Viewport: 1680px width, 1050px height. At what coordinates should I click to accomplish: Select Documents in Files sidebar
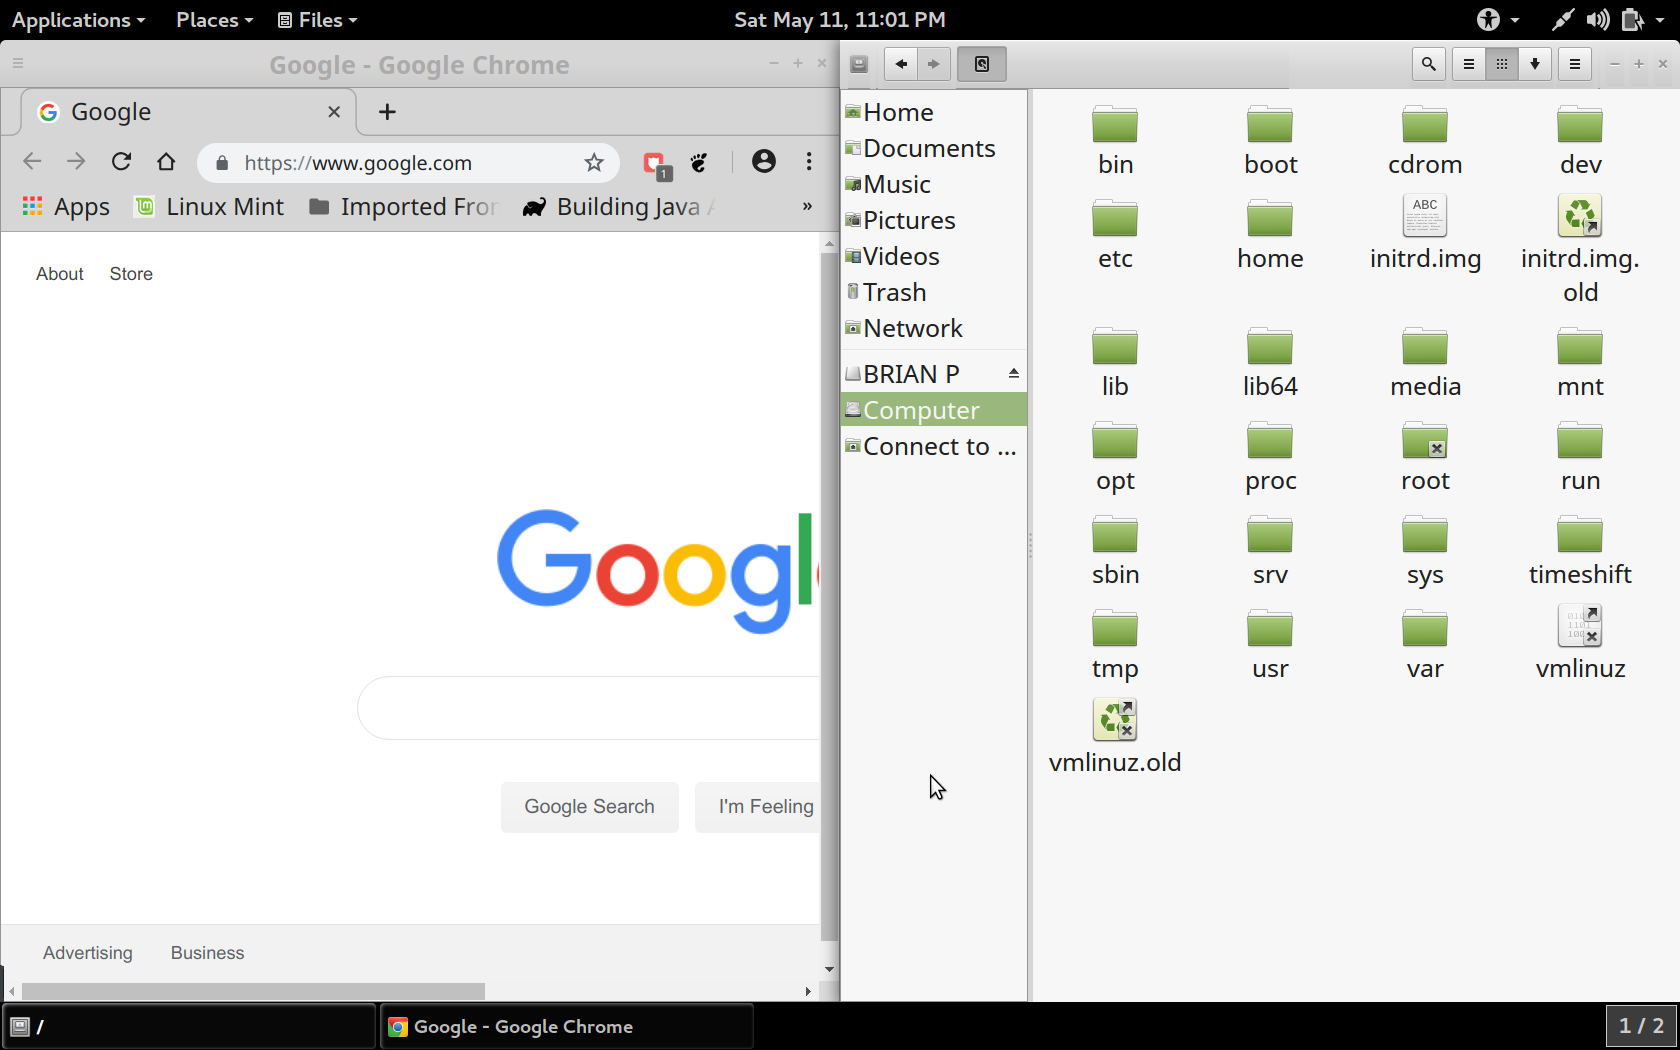pyautogui.click(x=934, y=148)
